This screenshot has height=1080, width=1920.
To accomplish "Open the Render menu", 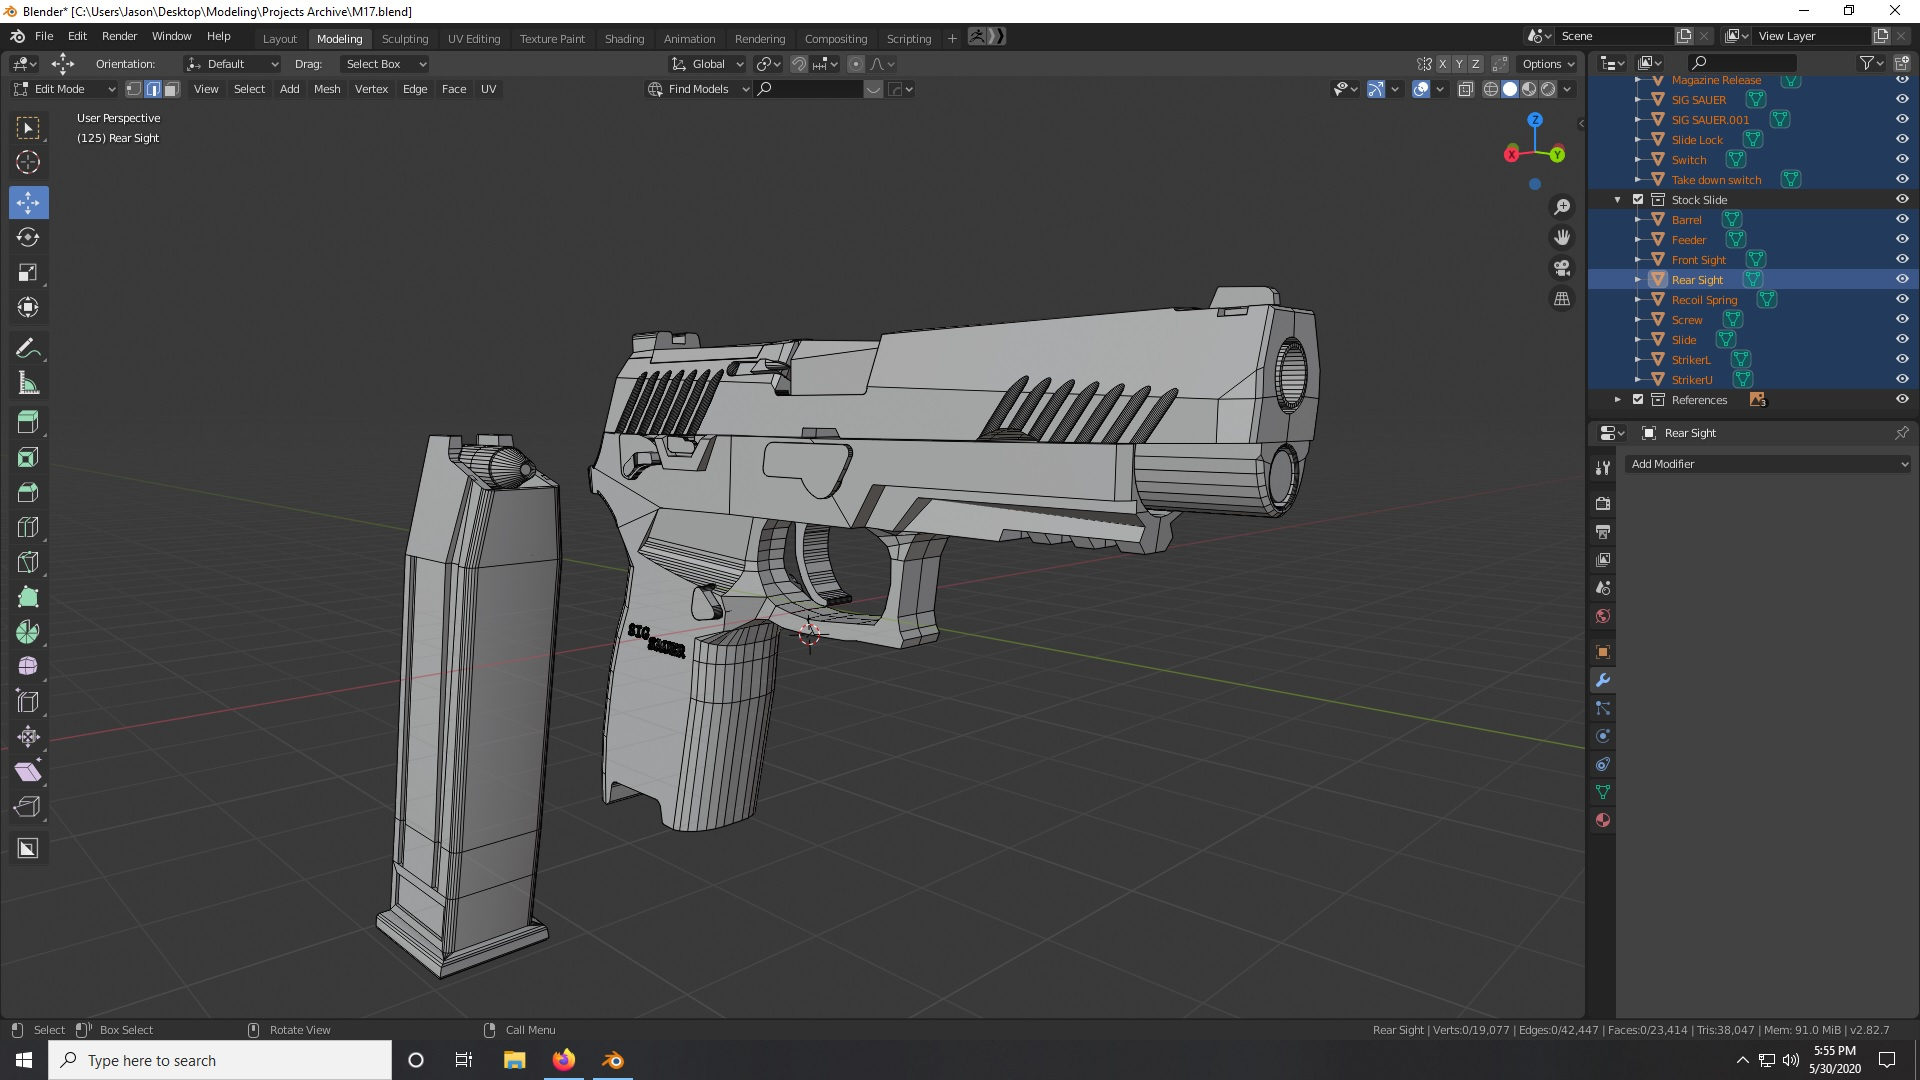I will click(119, 36).
